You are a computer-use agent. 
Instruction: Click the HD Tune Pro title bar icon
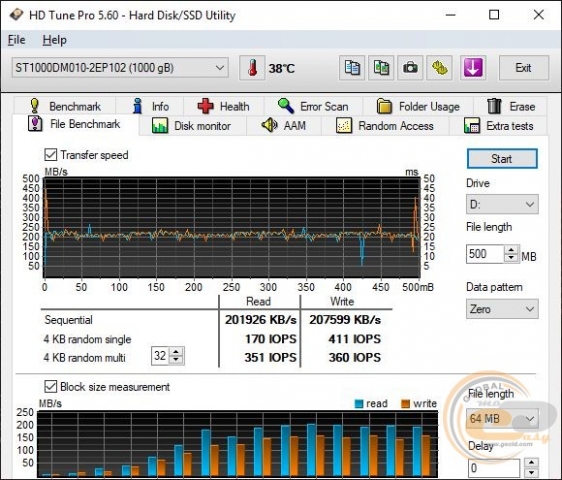[16, 15]
